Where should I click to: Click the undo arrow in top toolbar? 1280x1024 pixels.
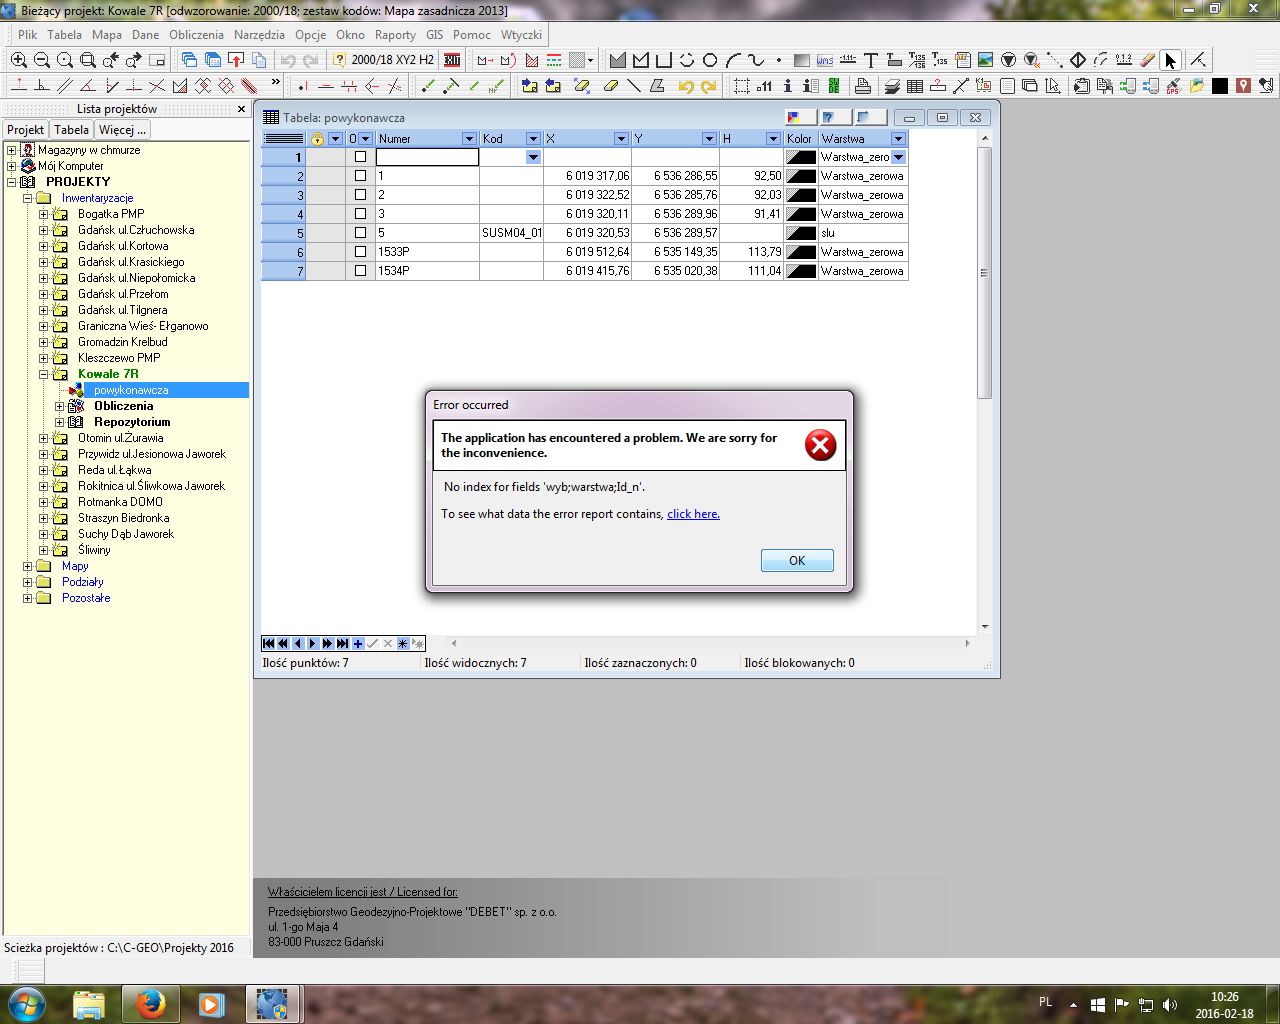288,60
